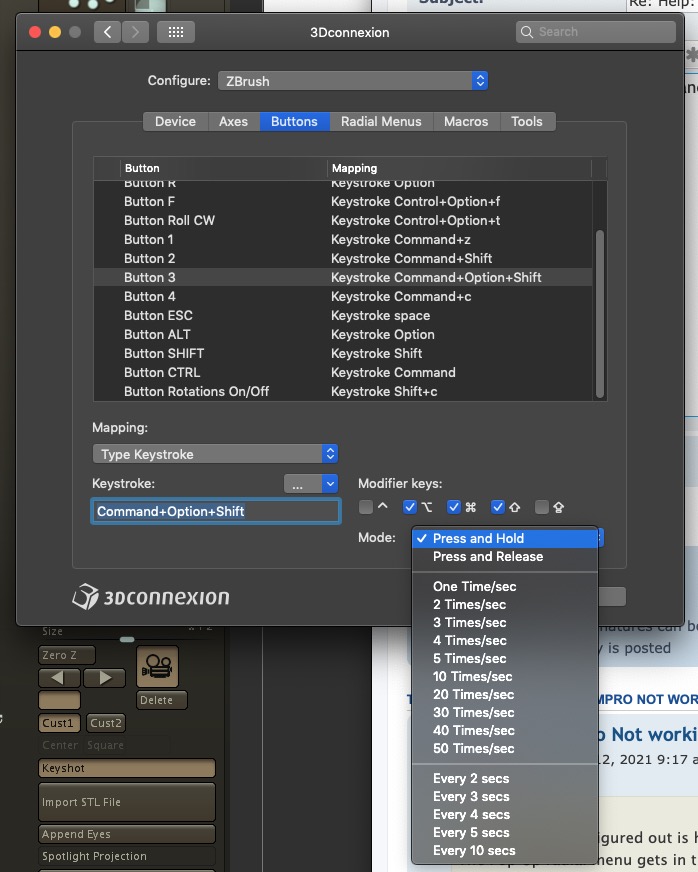The width and height of the screenshot is (698, 872).
Task: Choose 50 Times/sec repeat mode
Action: coord(505,749)
